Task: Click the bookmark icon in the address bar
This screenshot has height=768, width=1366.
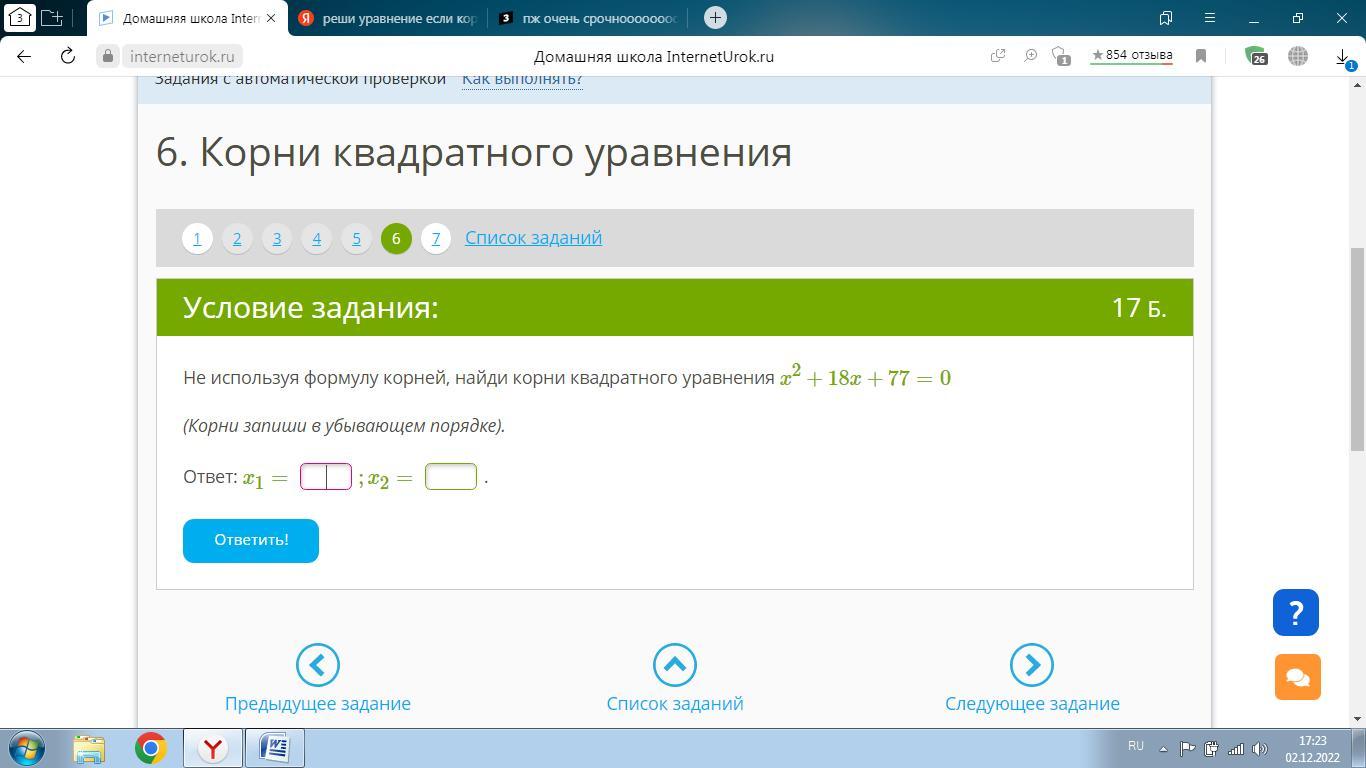Action: [1201, 56]
